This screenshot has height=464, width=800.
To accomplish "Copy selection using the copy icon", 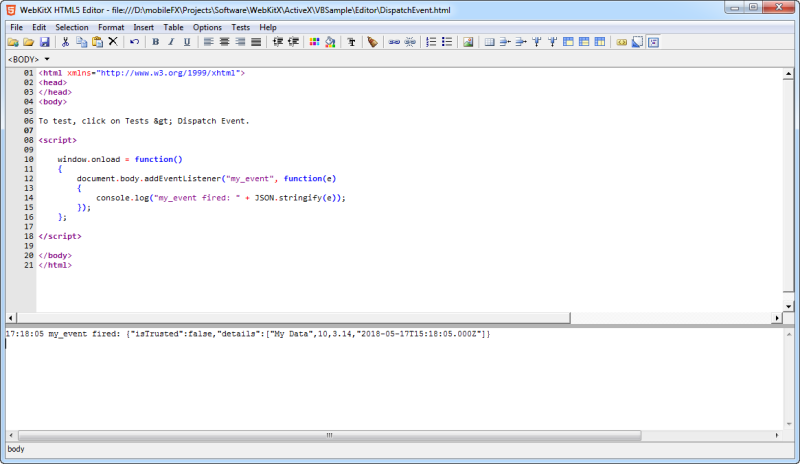I will tap(81, 42).
